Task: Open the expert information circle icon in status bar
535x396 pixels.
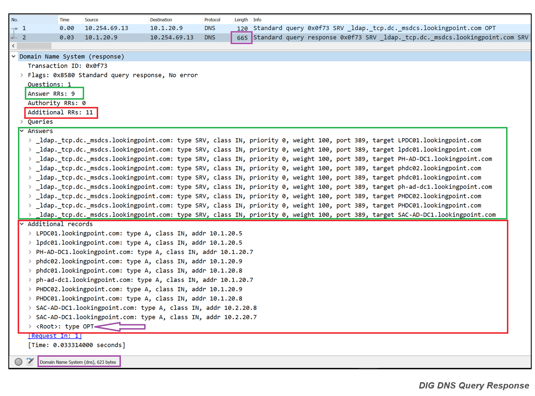Action: [19, 362]
